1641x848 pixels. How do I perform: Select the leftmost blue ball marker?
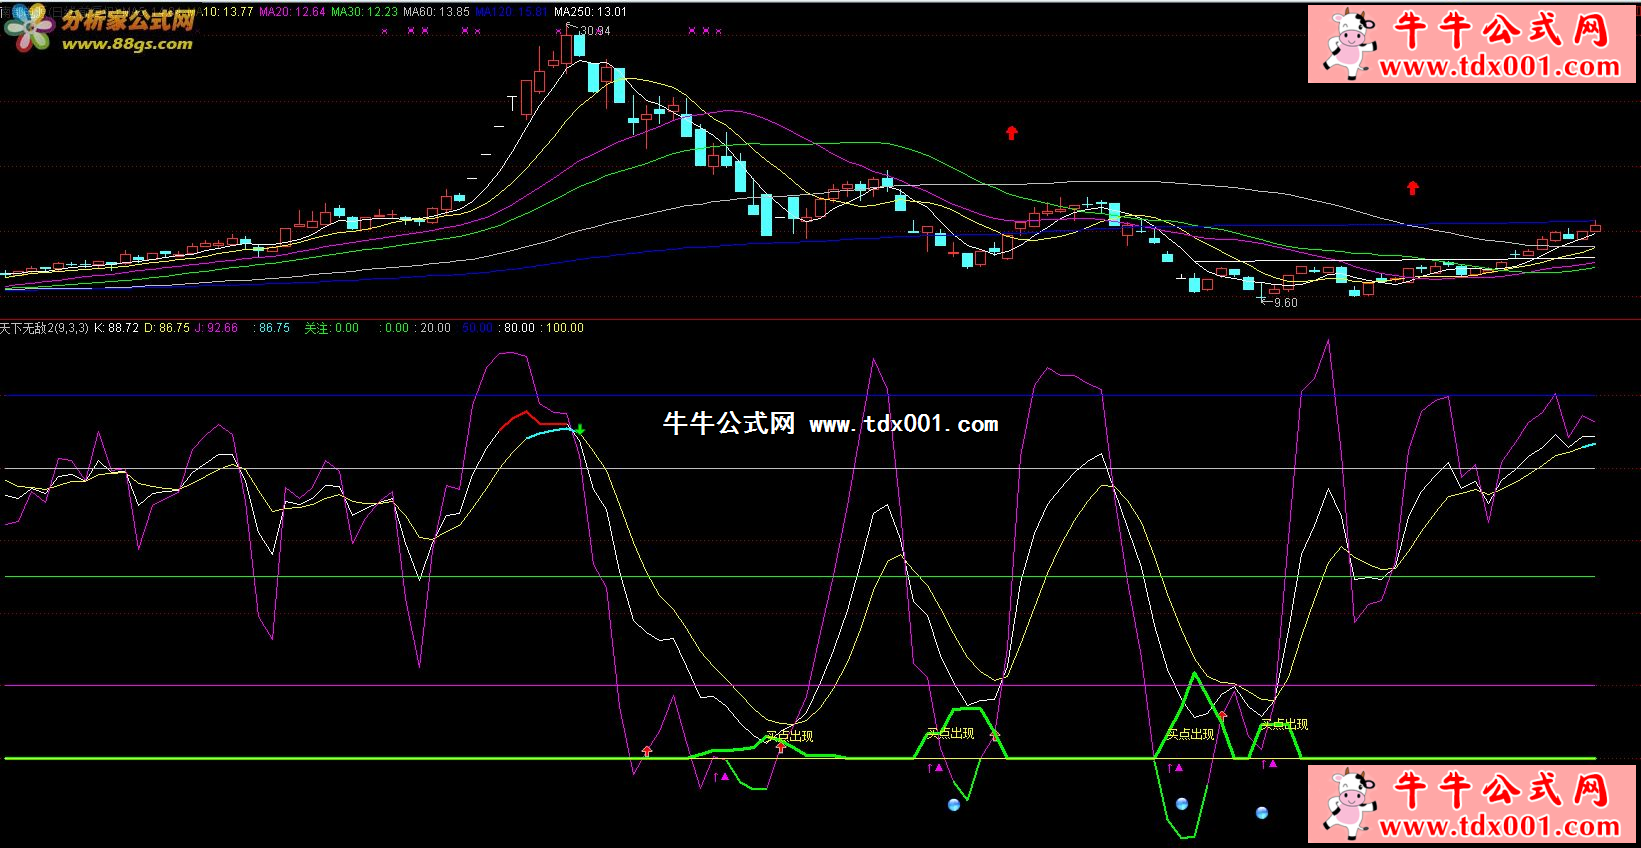[954, 804]
